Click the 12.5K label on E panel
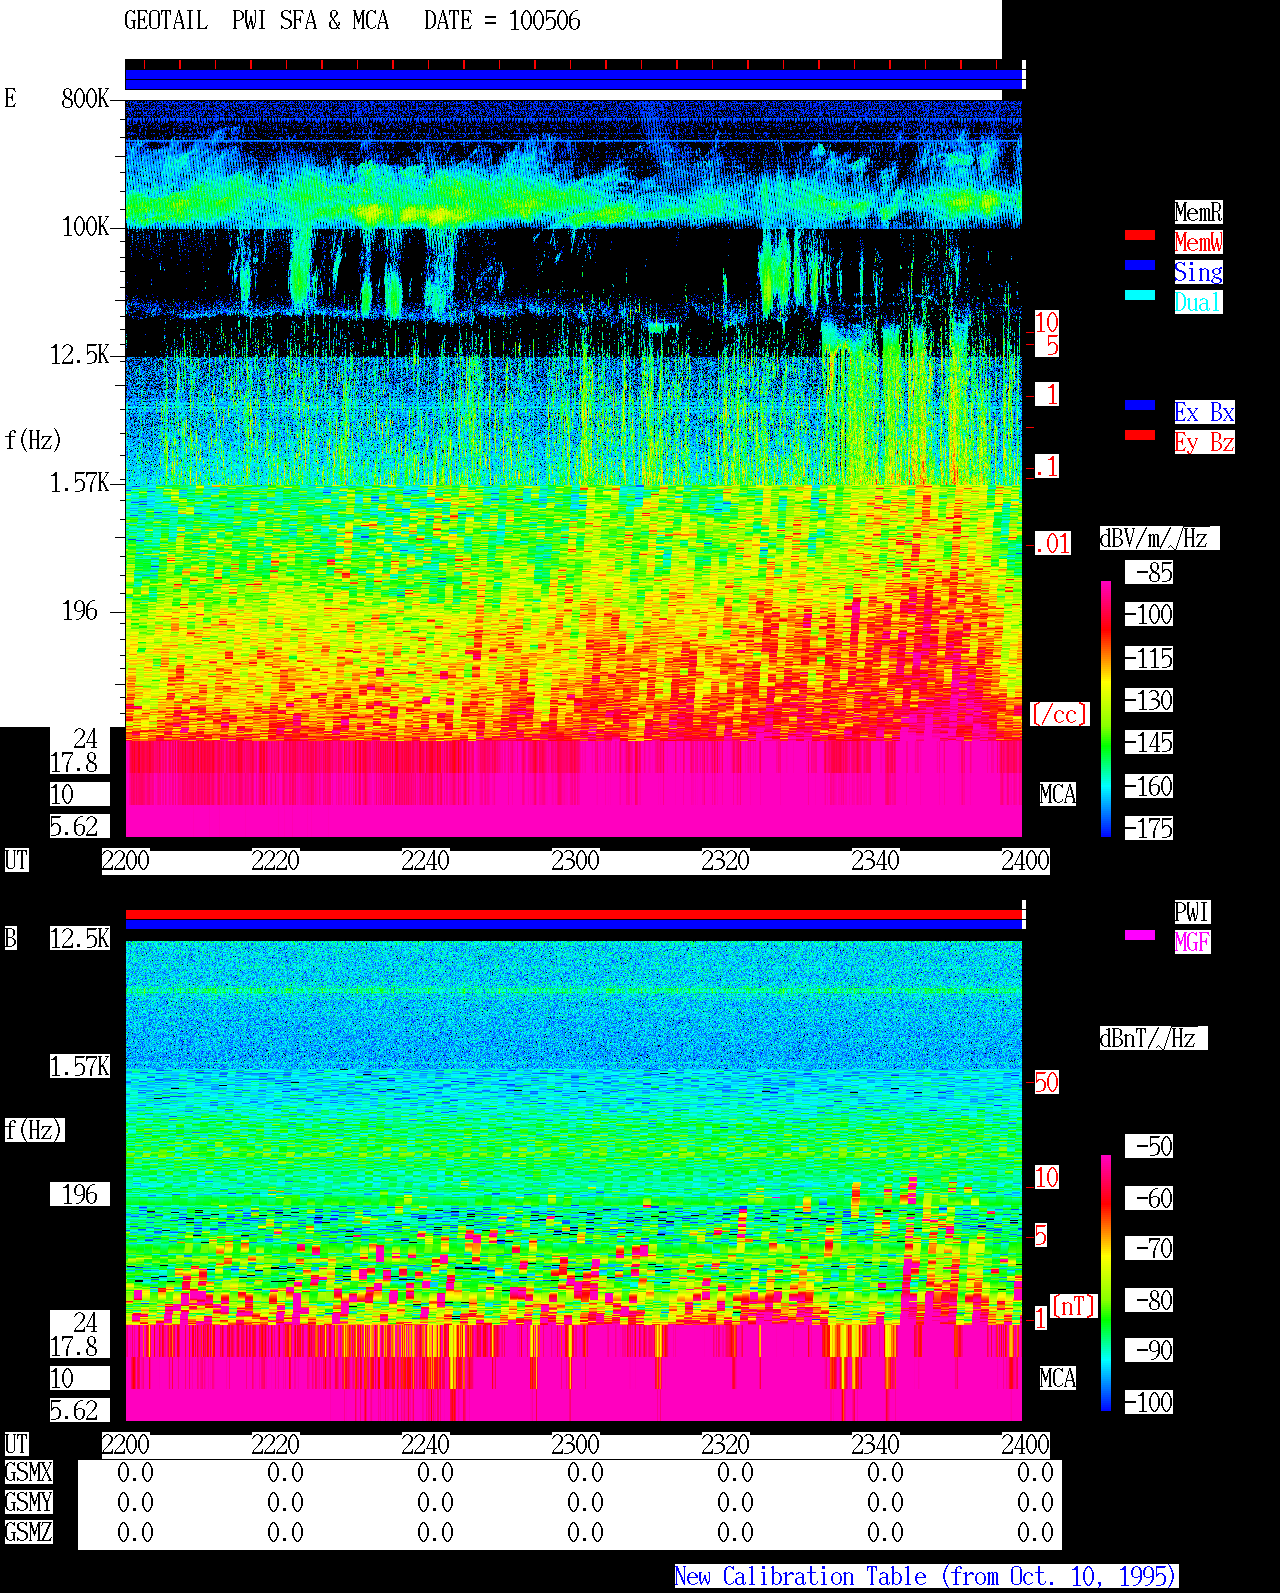The width and height of the screenshot is (1280, 1593). (x=80, y=354)
